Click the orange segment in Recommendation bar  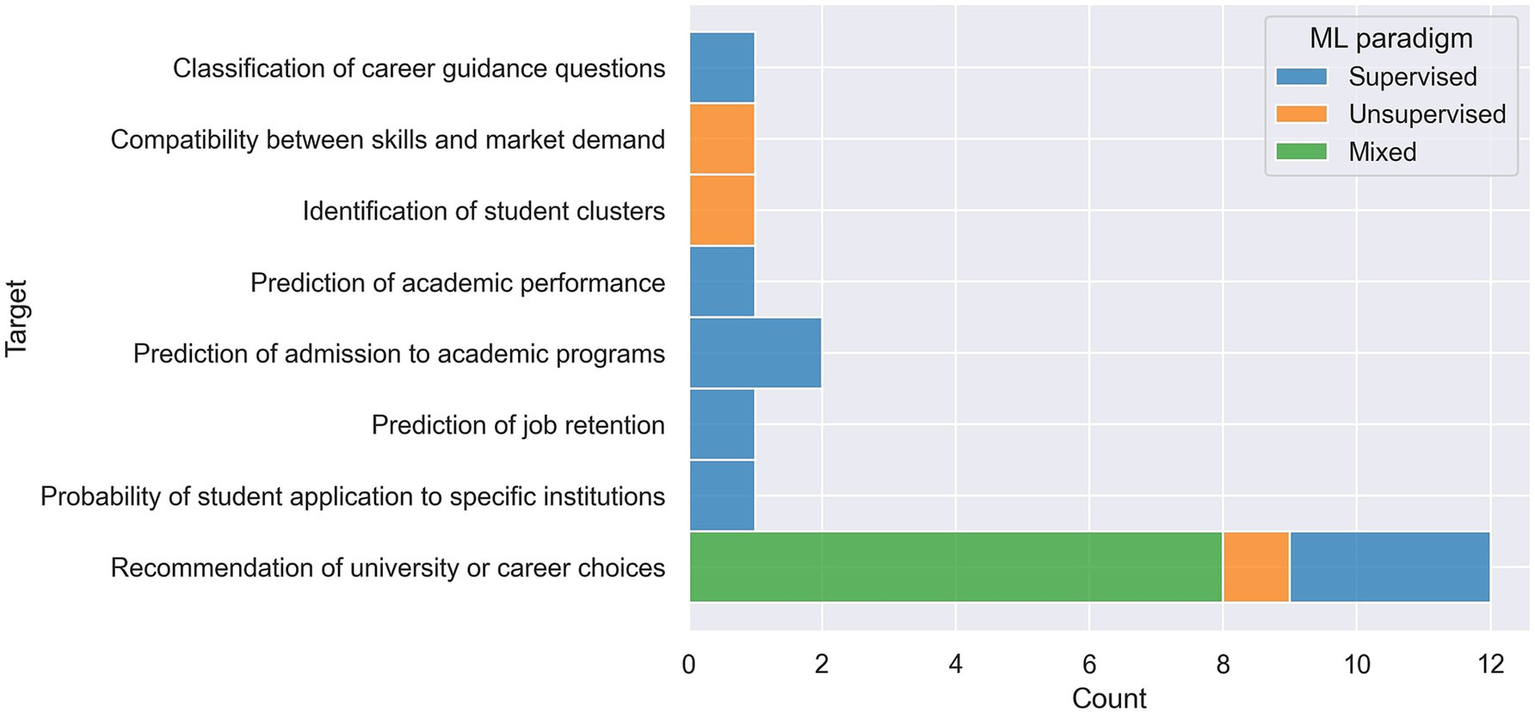pyautogui.click(x=1255, y=567)
